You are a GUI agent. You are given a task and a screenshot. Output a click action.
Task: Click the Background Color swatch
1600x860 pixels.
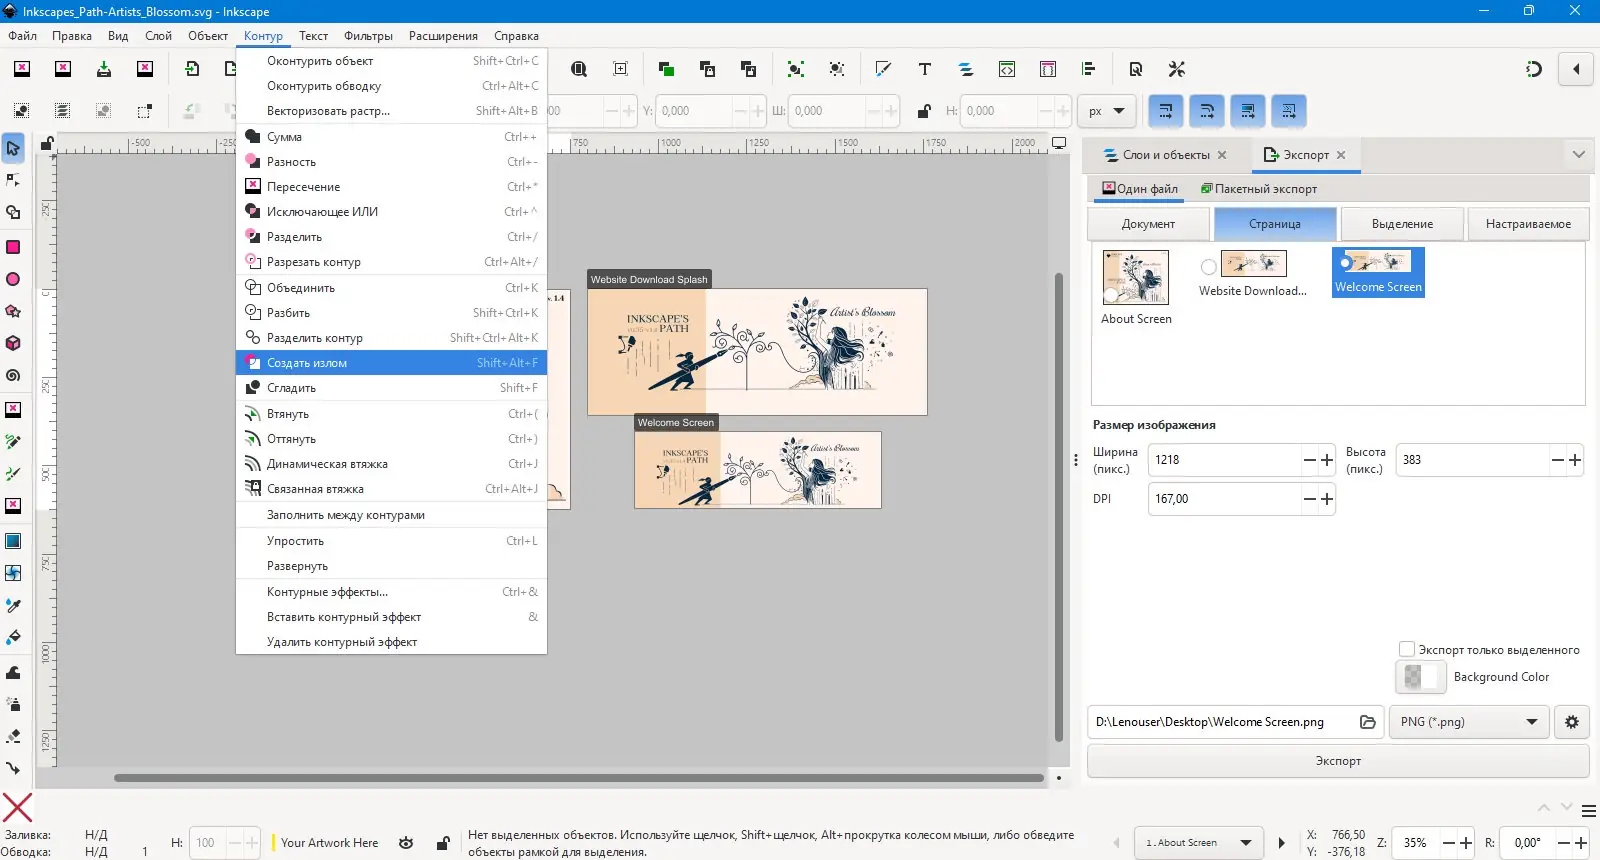[x=1420, y=677]
